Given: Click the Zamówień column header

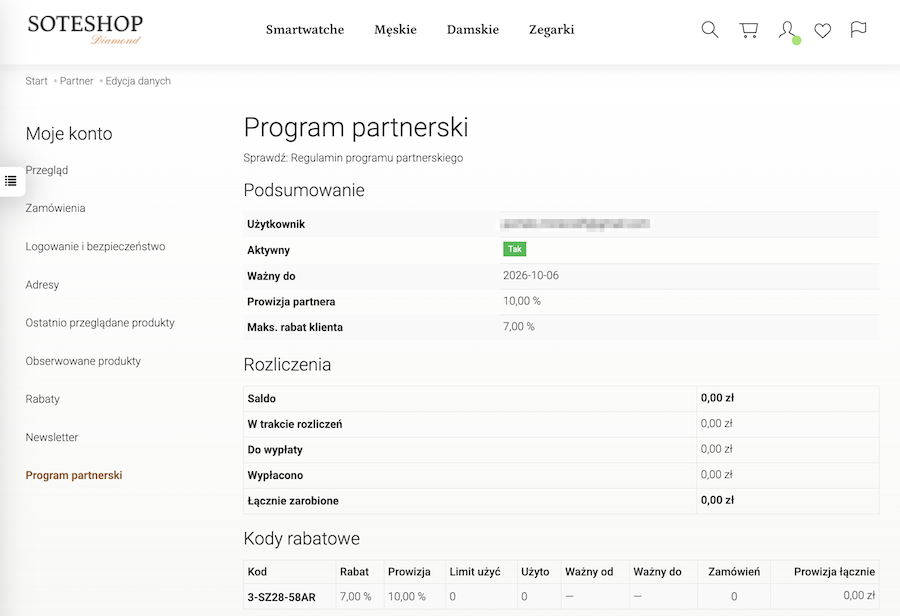Looking at the screenshot, I should tap(734, 572).
